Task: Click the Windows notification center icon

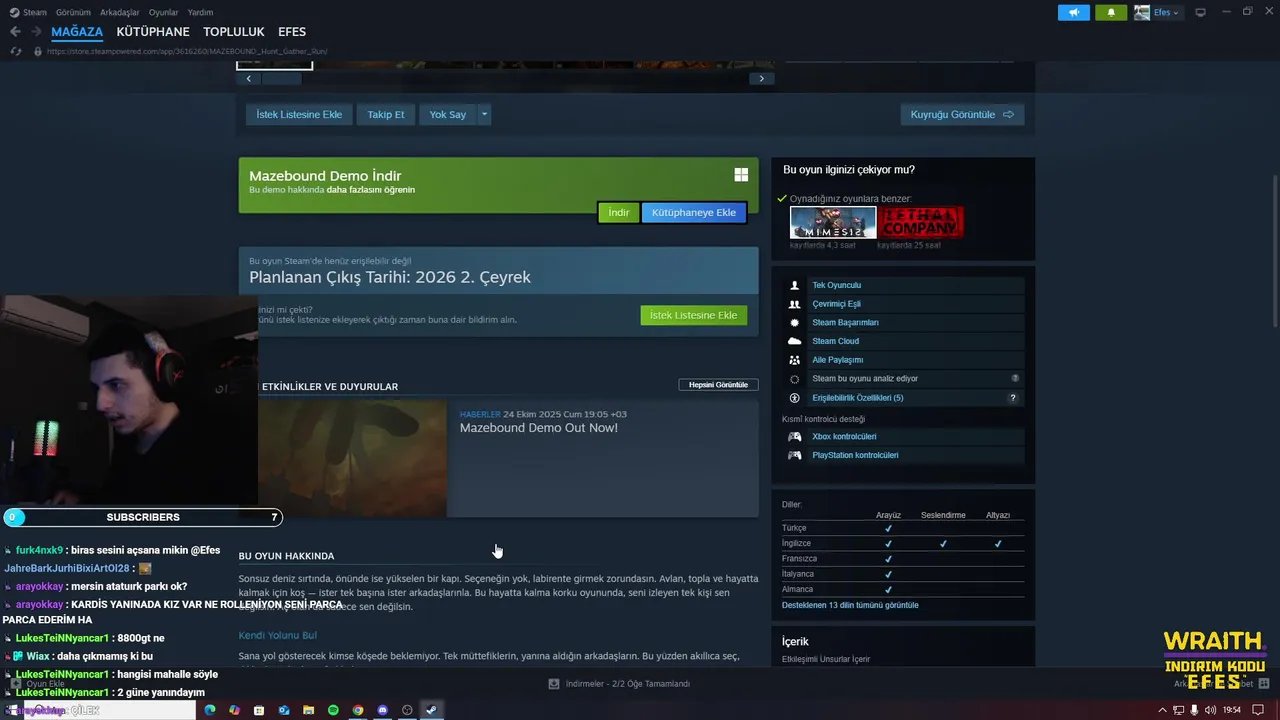Action: tap(1258, 710)
